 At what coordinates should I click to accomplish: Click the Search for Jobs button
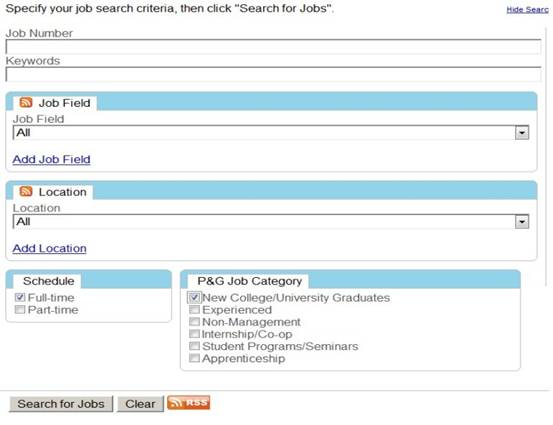coord(61,404)
